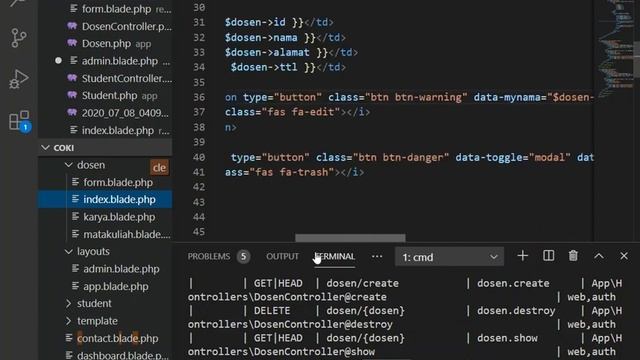Click the problems count badge 5

(x=243, y=257)
